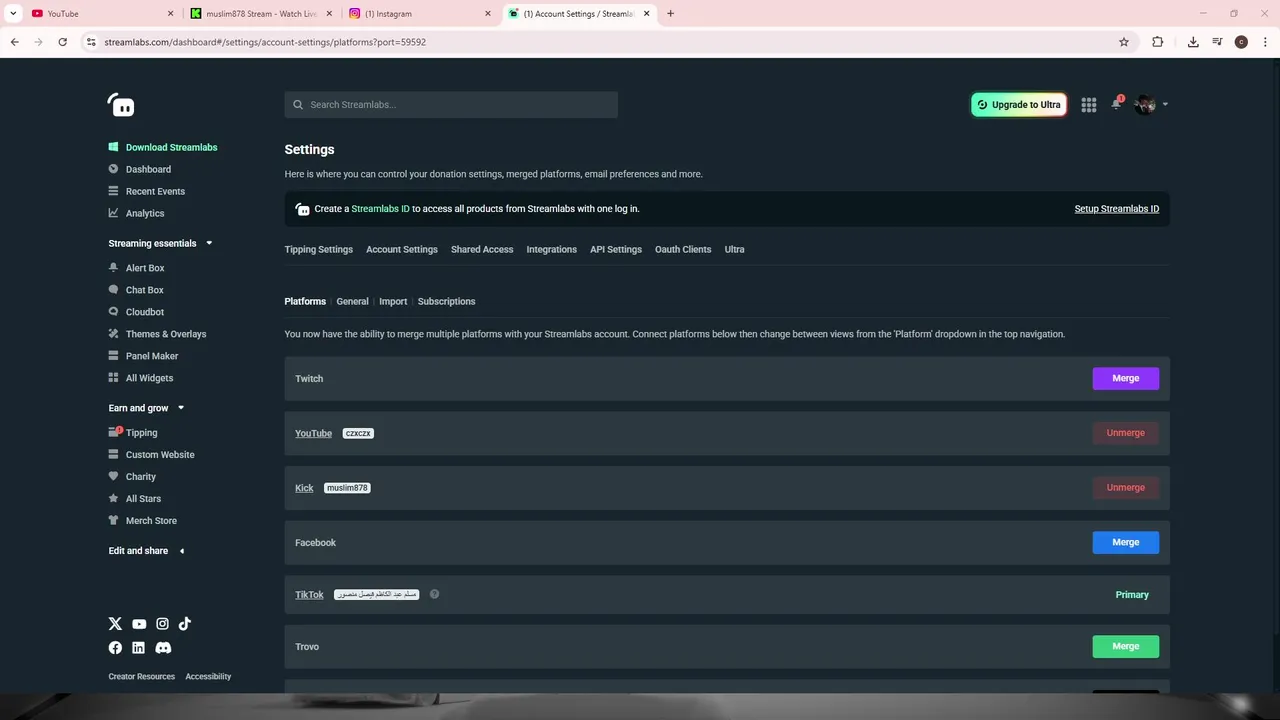The height and width of the screenshot is (720, 1280).
Task: Focus the Search Streamlabs field
Action: click(x=451, y=105)
